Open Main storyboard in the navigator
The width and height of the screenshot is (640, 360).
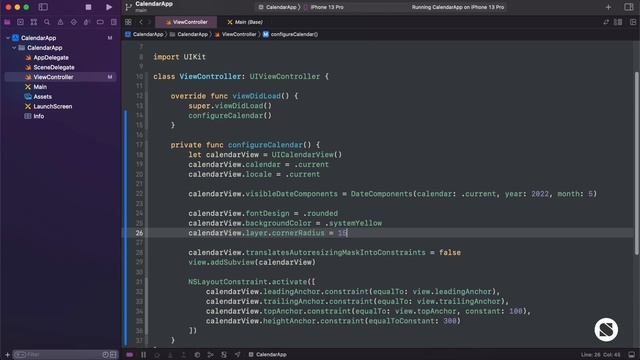coord(40,87)
